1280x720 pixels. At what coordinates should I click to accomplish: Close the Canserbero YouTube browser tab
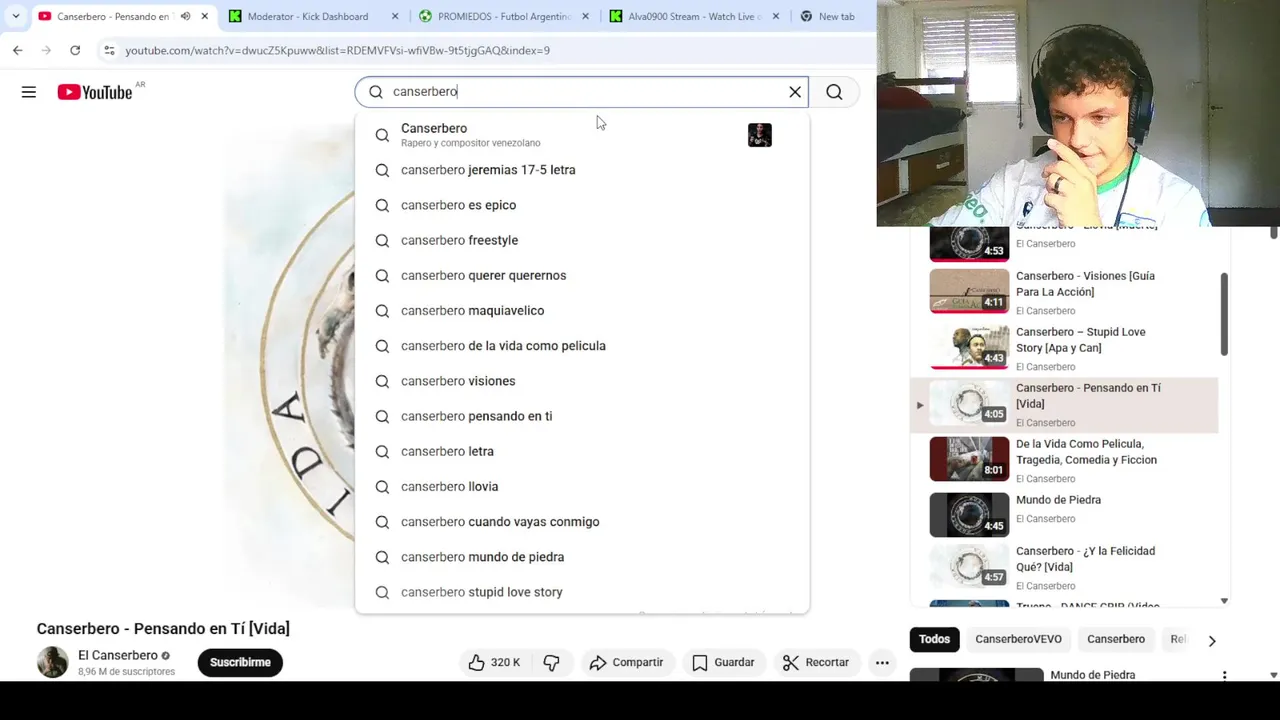click(205, 16)
